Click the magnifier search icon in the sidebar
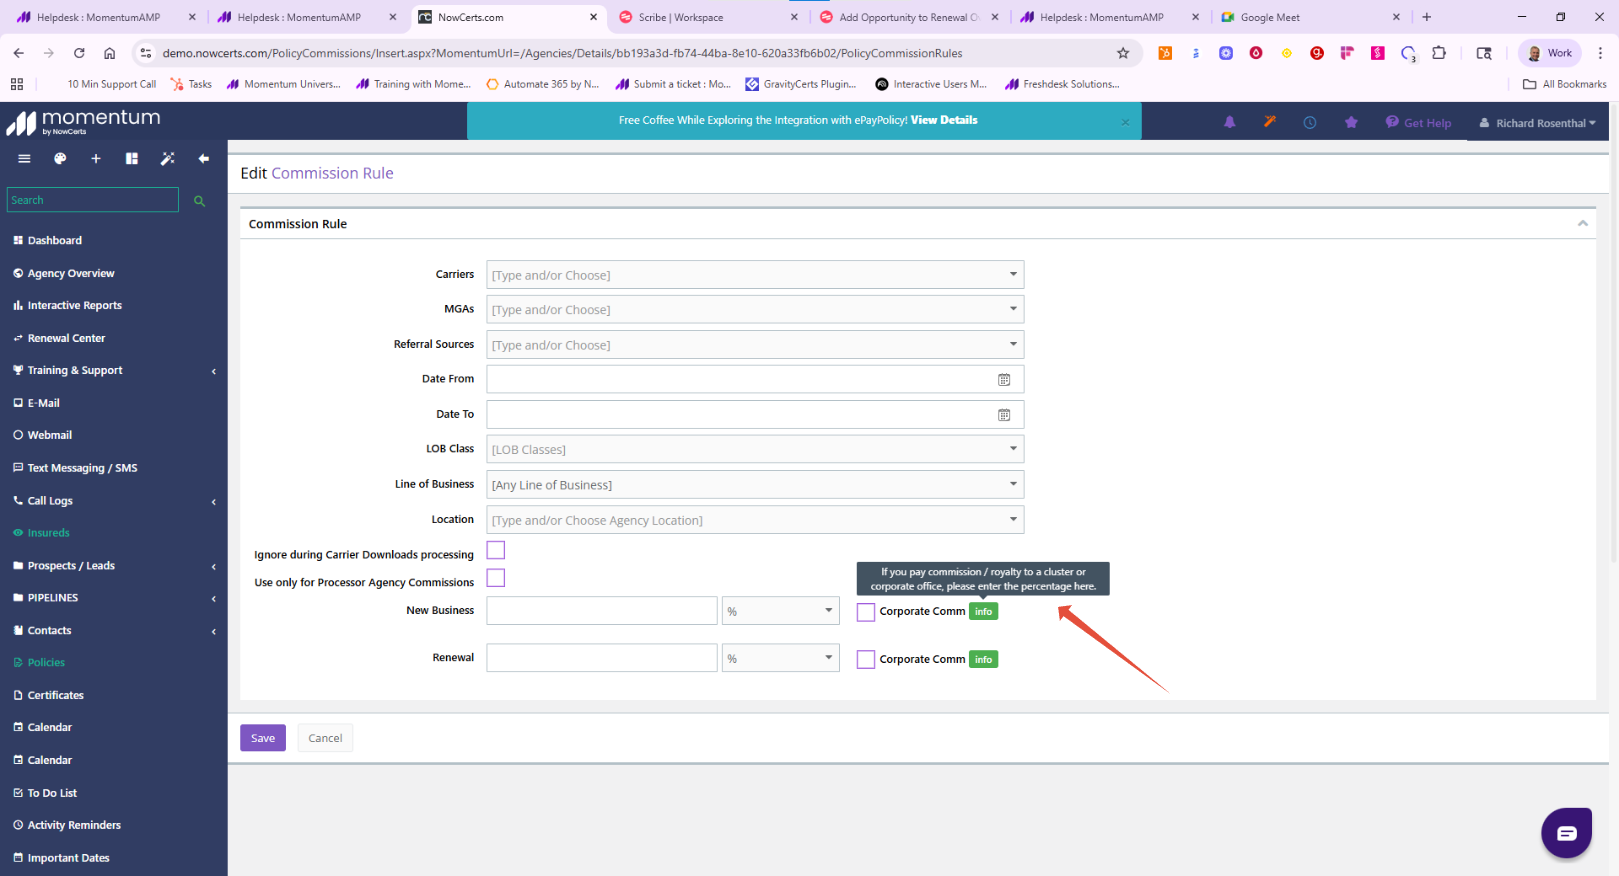Screen dimensions: 1619x876 (199, 201)
